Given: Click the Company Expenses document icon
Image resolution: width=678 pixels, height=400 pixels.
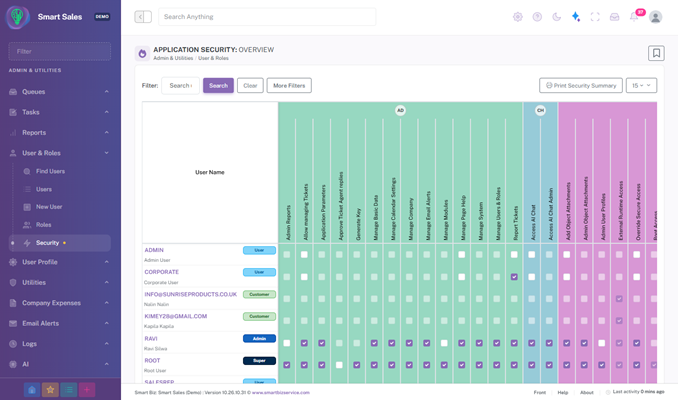Looking at the screenshot, I should (x=13, y=303).
